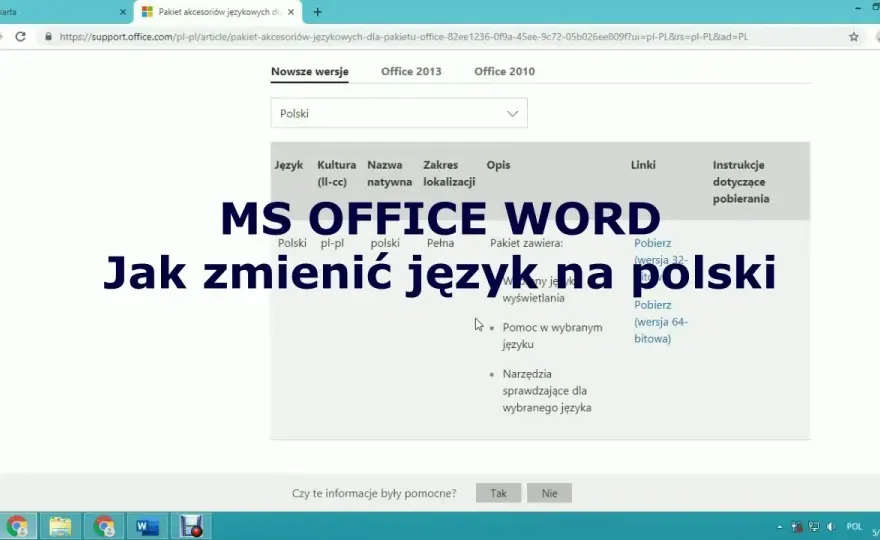
Task: Select the Pakiet akcesoriów językowych browser tab
Action: click(218, 12)
